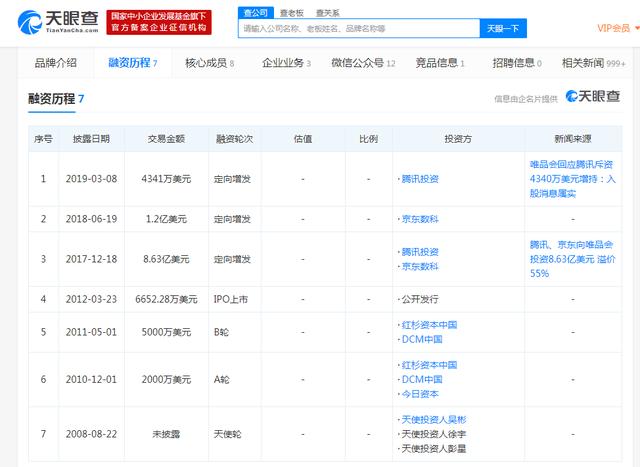640x467 pixels.
Task: Select the date cell 2012-03-23
Action: (91, 299)
